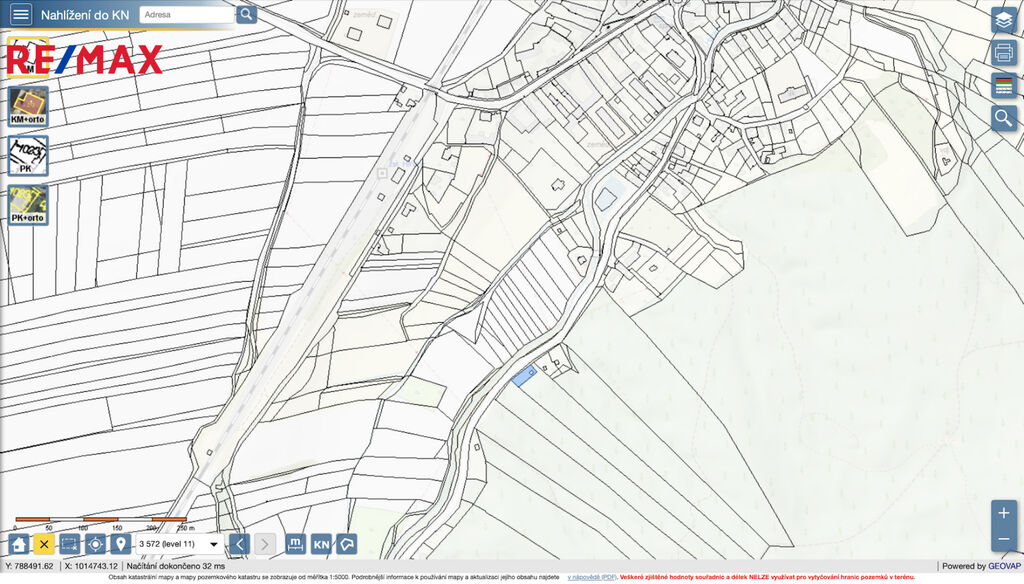
Task: Select the PK+orto basemap thumbnail
Action: tap(28, 205)
